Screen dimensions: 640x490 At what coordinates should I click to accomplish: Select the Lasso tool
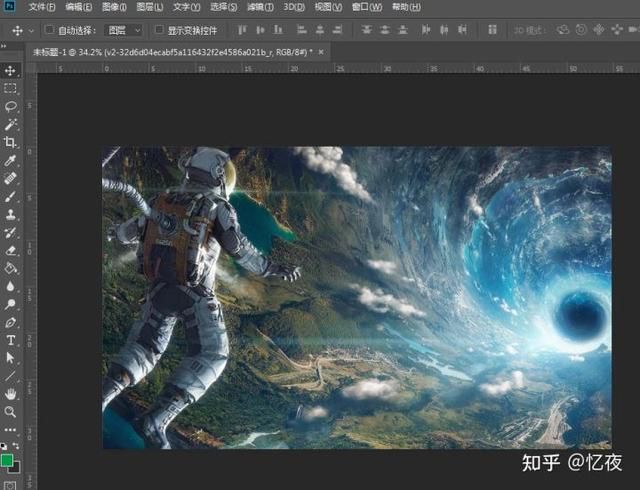[x=10, y=107]
